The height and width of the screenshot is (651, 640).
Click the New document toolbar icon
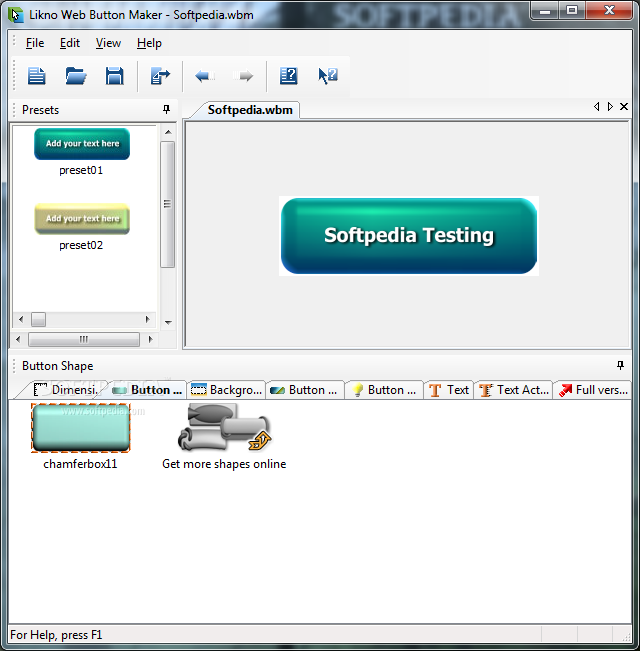[x=37, y=76]
